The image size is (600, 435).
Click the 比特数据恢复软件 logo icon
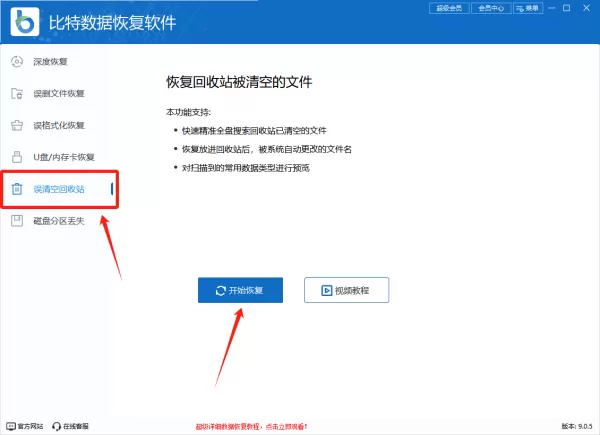pos(25,22)
